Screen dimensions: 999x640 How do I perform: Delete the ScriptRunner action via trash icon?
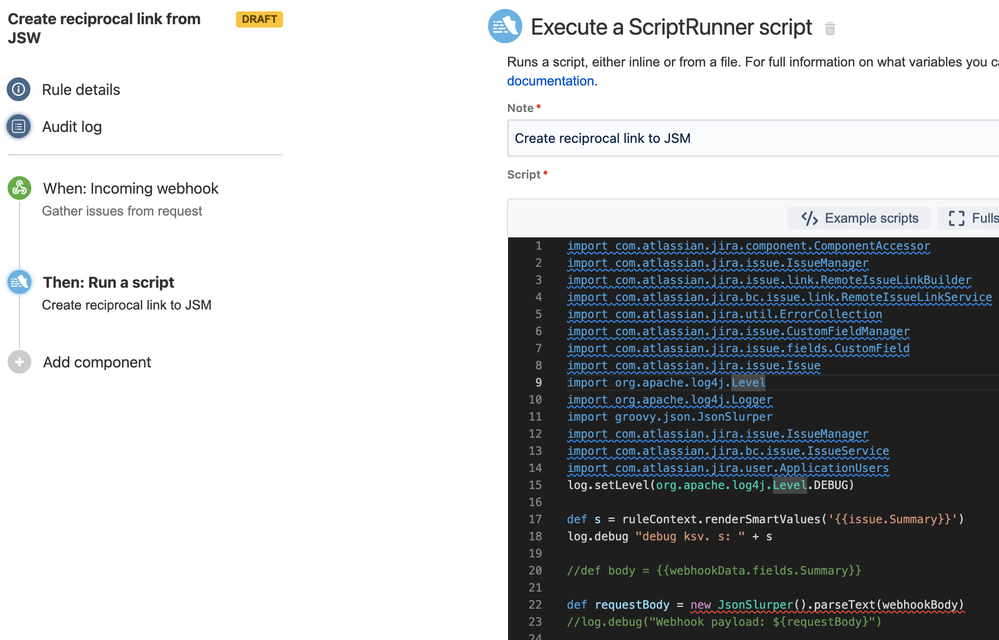(x=830, y=29)
